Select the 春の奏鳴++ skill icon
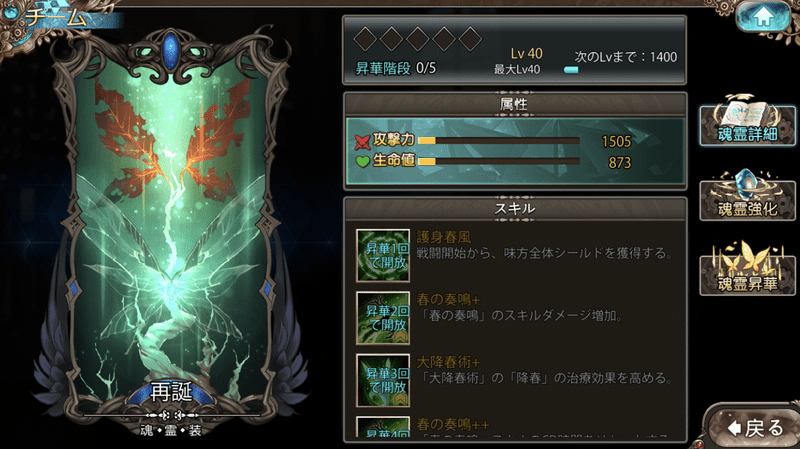Image resolution: width=800 pixels, height=449 pixels. 383,427
